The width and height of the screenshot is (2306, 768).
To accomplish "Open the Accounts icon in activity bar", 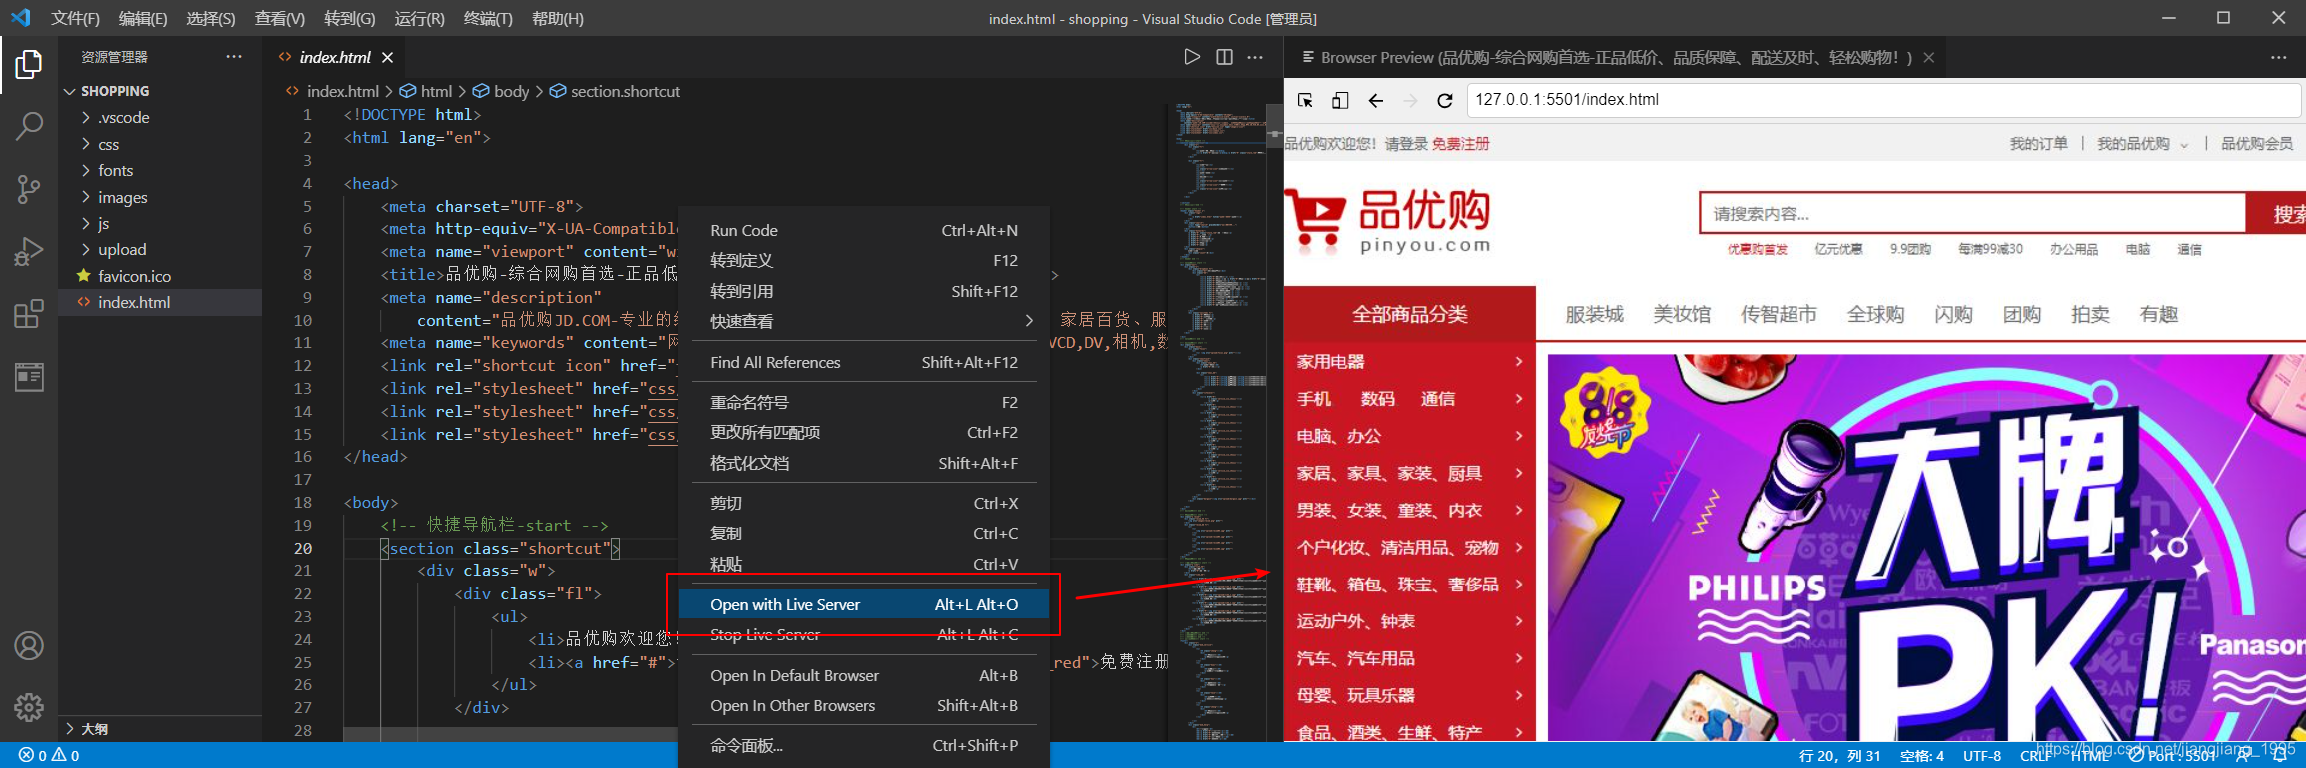I will pos(29,646).
